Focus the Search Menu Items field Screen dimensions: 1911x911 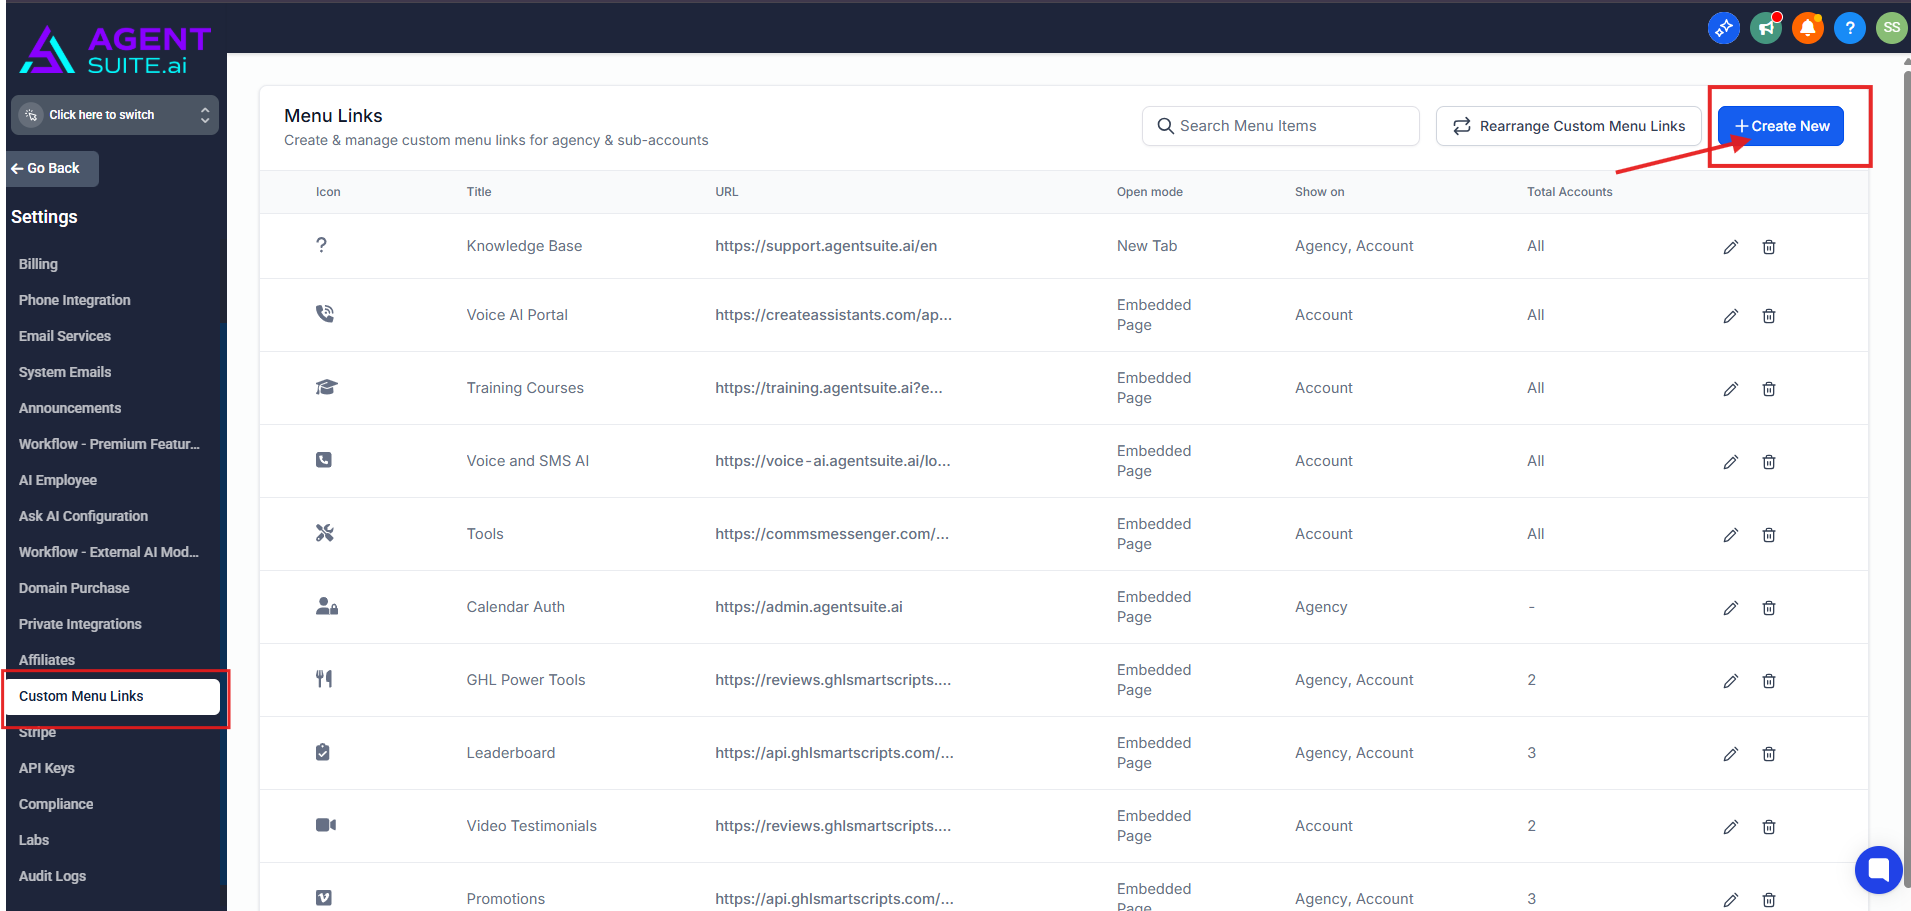(1280, 126)
